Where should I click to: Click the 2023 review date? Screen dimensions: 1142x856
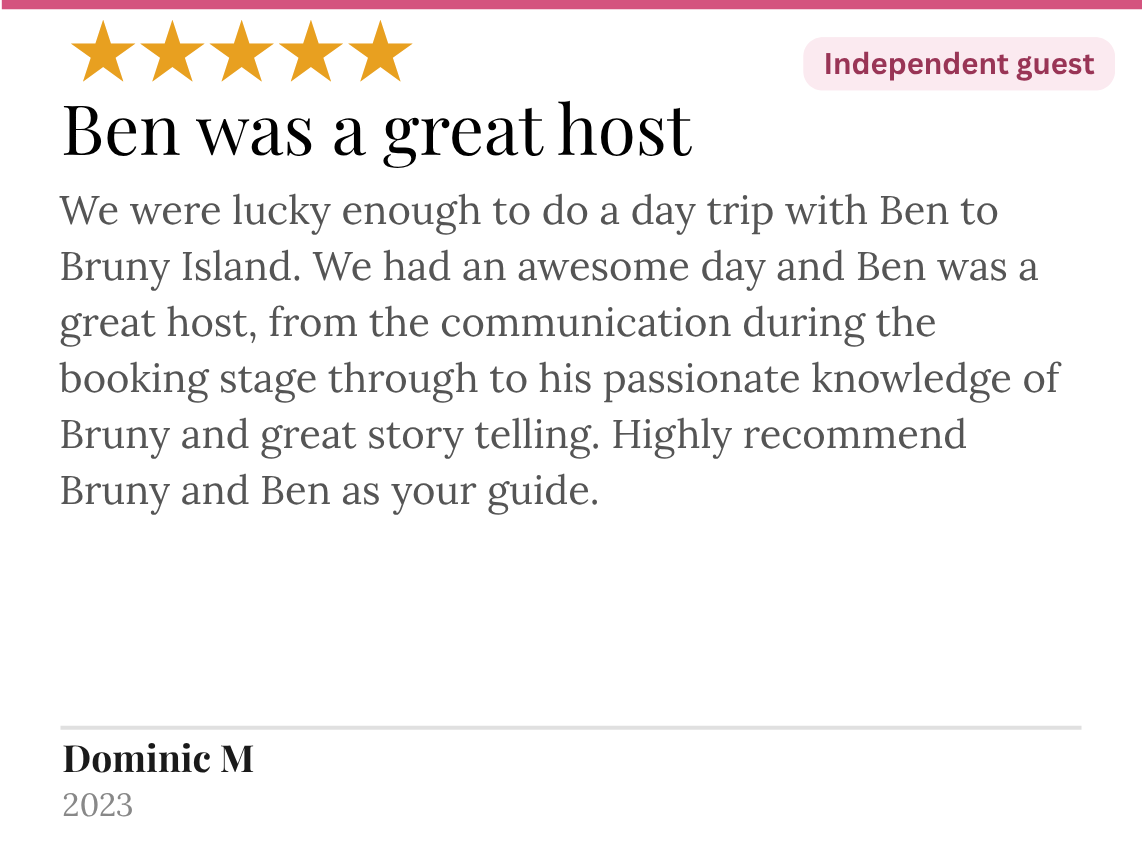point(98,806)
